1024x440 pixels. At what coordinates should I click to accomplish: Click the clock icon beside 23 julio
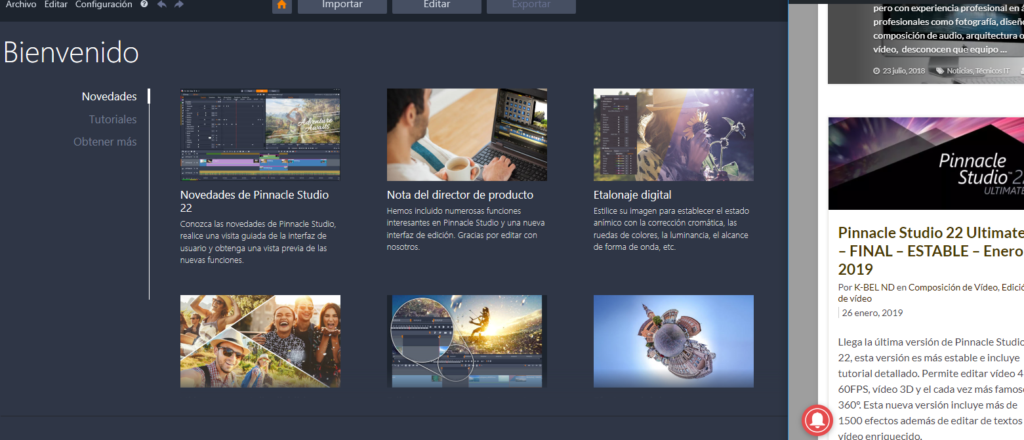[x=876, y=71]
